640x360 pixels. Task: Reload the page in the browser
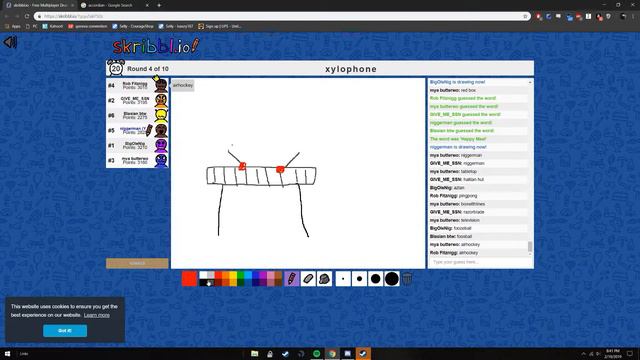click(x=27, y=16)
